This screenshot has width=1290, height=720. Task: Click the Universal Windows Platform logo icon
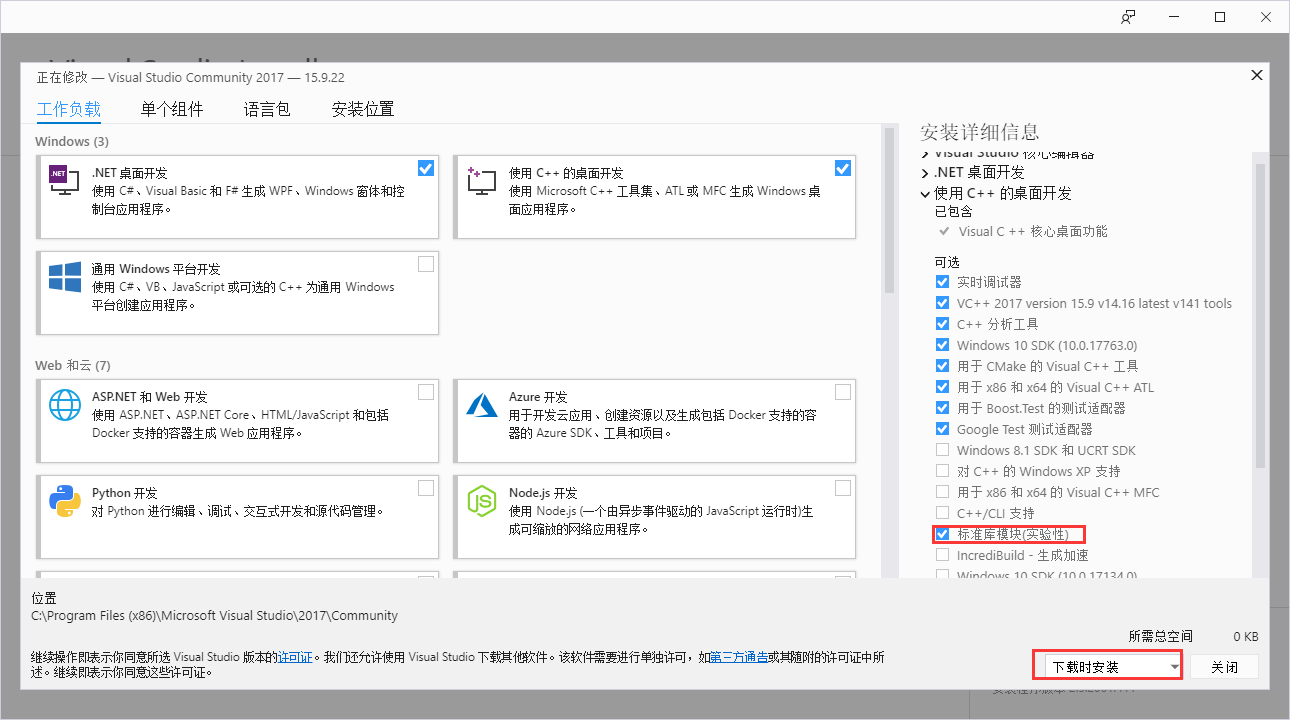click(x=64, y=277)
